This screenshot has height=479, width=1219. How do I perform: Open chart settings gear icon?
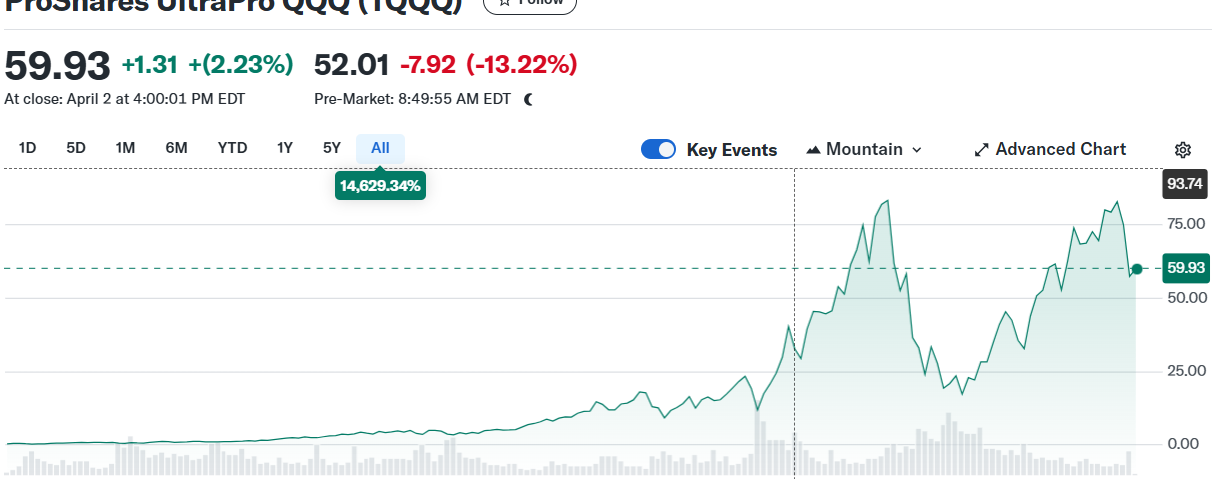[x=1182, y=150]
